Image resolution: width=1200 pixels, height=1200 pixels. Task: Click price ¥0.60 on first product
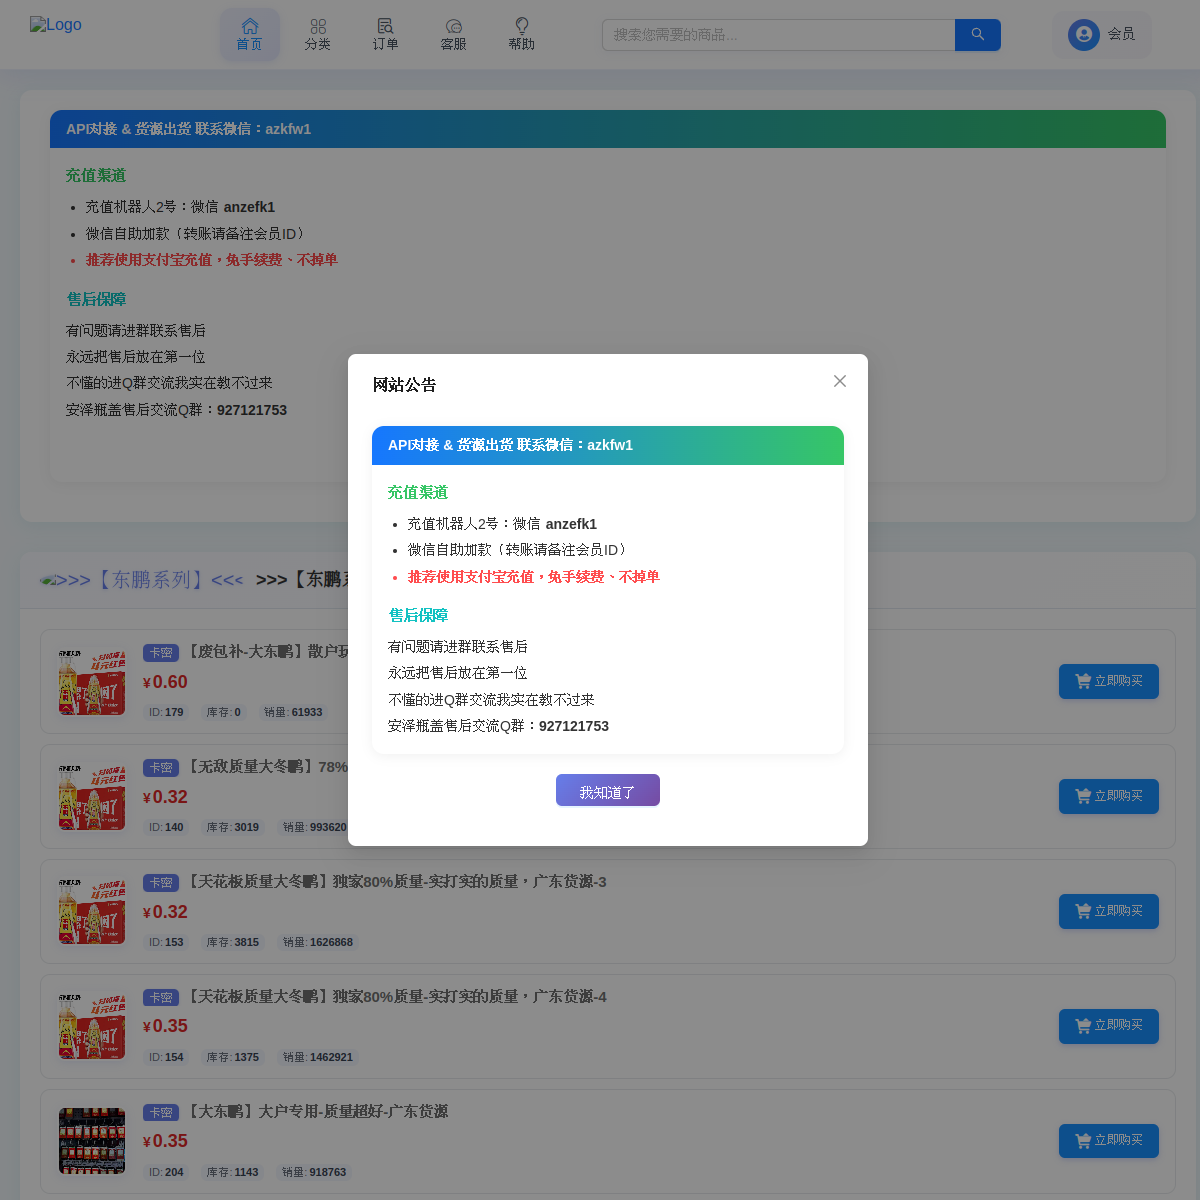(165, 682)
